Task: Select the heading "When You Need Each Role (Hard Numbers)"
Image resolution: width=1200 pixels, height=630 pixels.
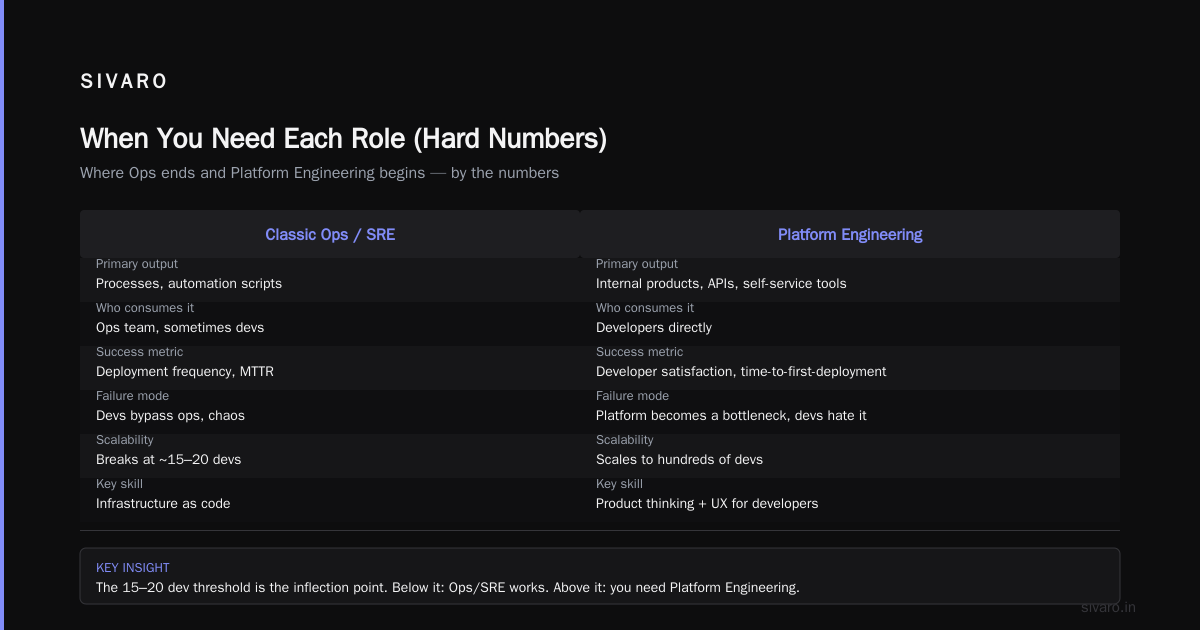Action: pyautogui.click(x=343, y=138)
